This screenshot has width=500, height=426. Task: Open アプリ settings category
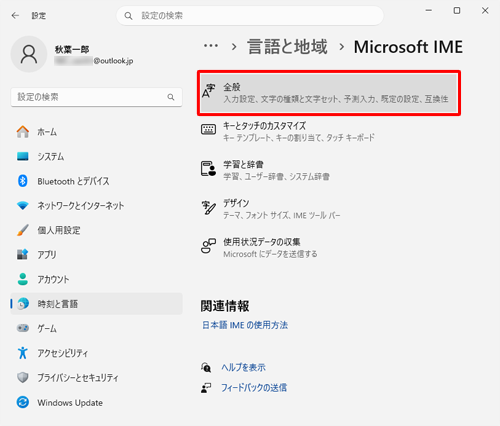(97, 255)
